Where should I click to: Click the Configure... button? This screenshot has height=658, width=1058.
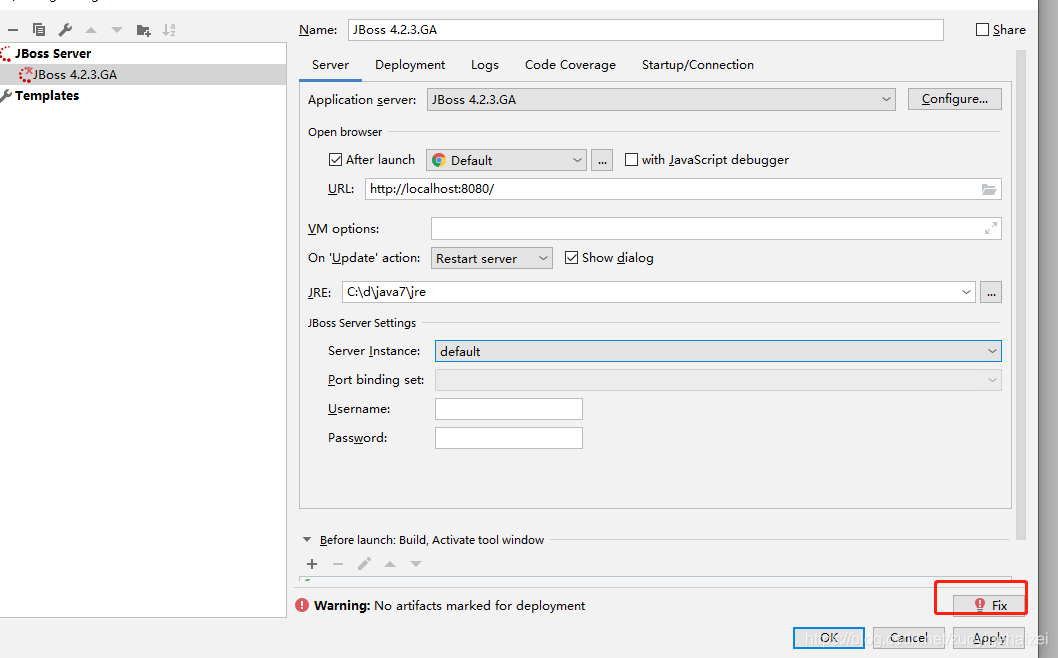(954, 99)
